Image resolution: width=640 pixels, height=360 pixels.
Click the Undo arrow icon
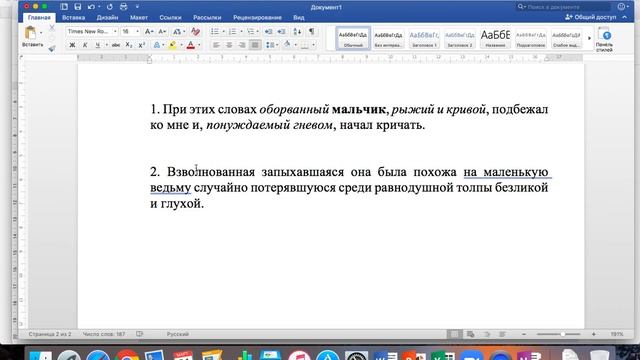tap(91, 7)
